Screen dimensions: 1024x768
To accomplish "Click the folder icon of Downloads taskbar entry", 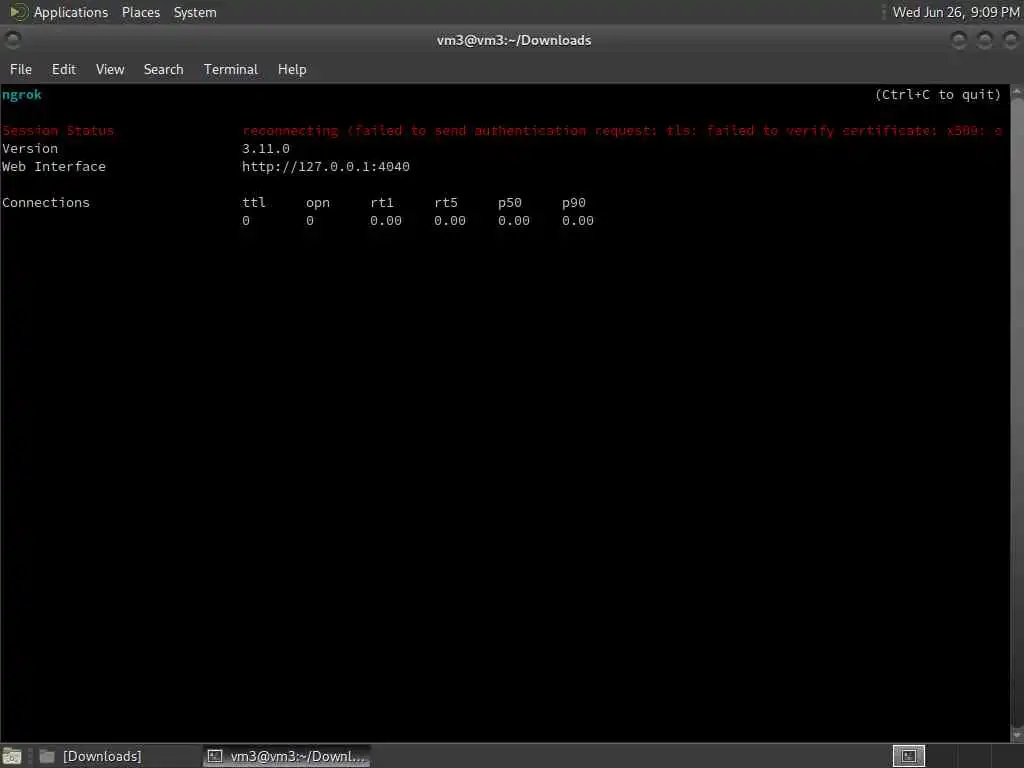I will coord(47,756).
